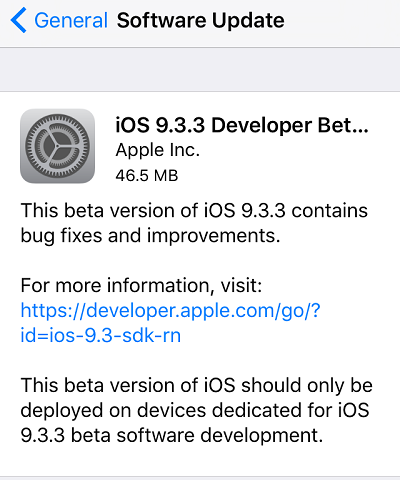400x480 pixels.
Task: Tap "9.3.3 beta software development." line
Action: pyautogui.click(x=172, y=435)
